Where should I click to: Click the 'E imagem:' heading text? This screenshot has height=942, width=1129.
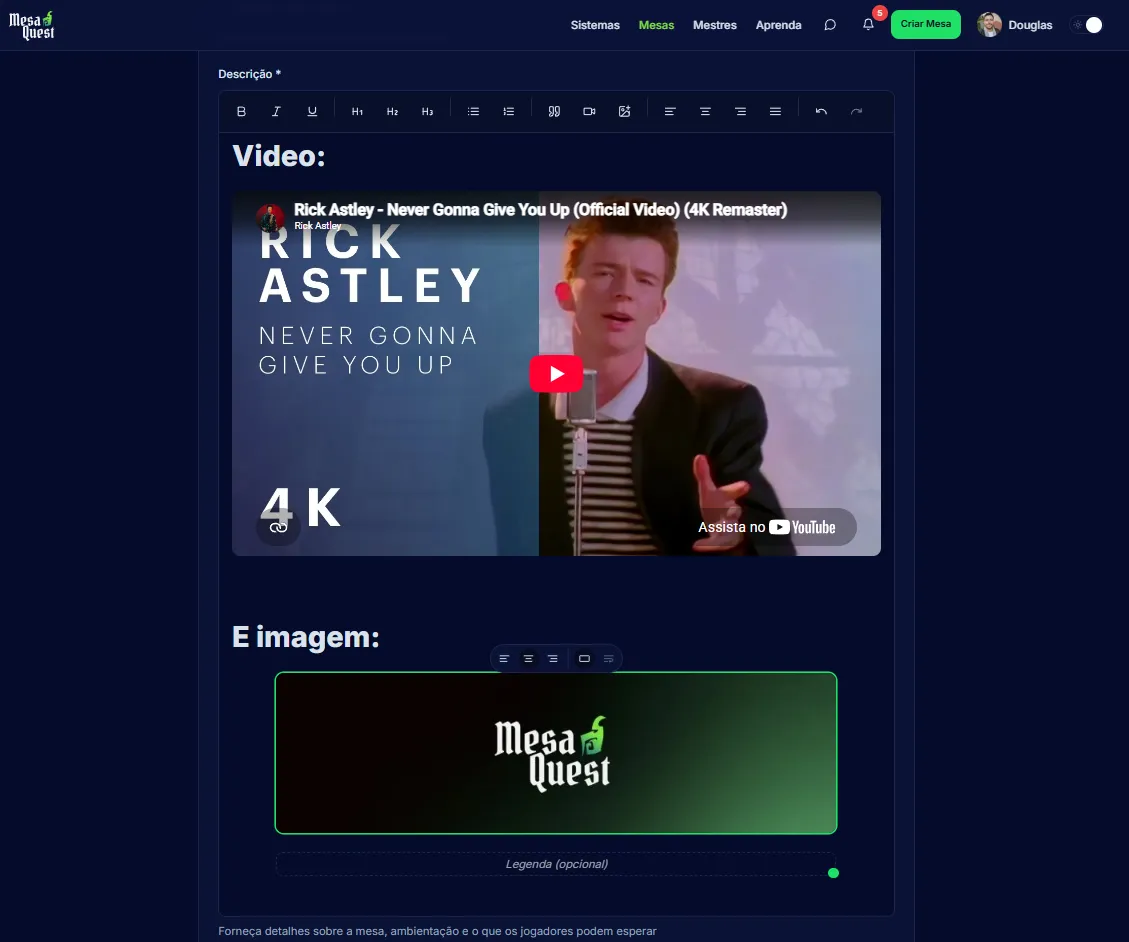305,637
